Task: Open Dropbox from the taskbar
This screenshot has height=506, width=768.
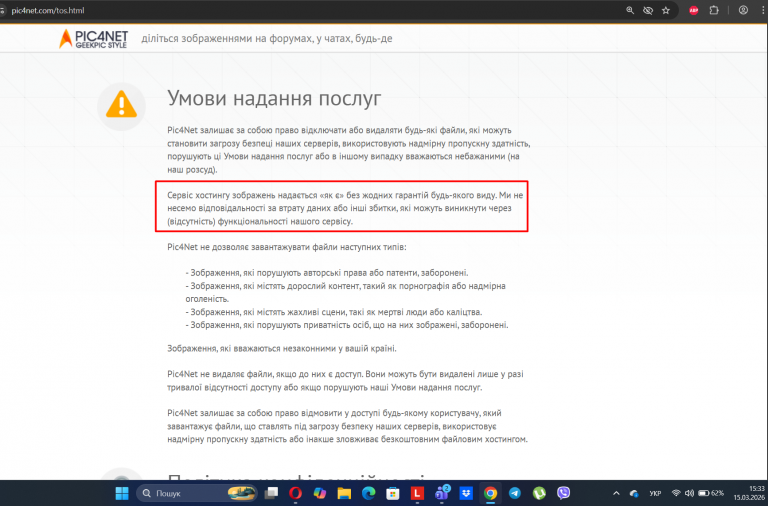Action: pyautogui.click(x=466, y=493)
